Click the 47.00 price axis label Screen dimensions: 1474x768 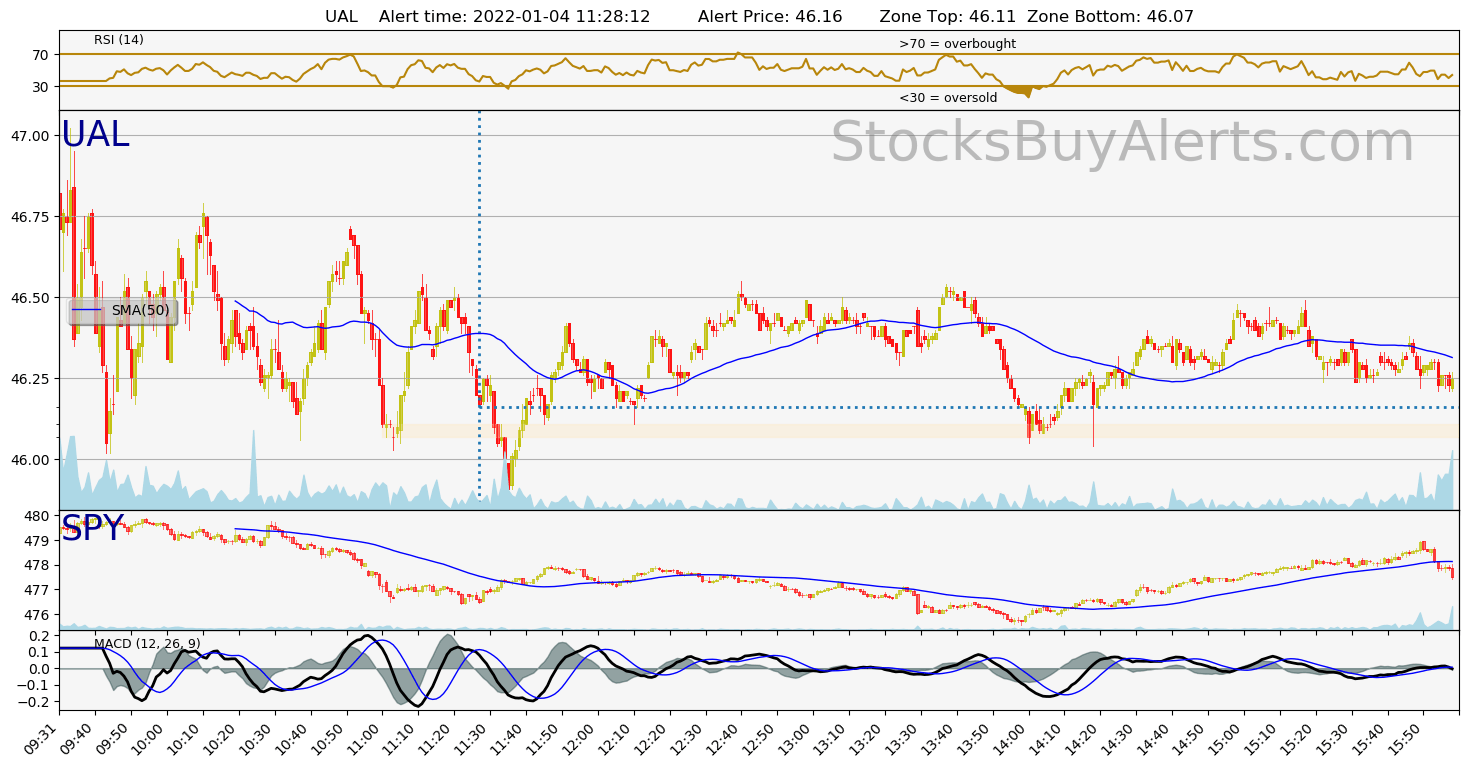[32, 136]
